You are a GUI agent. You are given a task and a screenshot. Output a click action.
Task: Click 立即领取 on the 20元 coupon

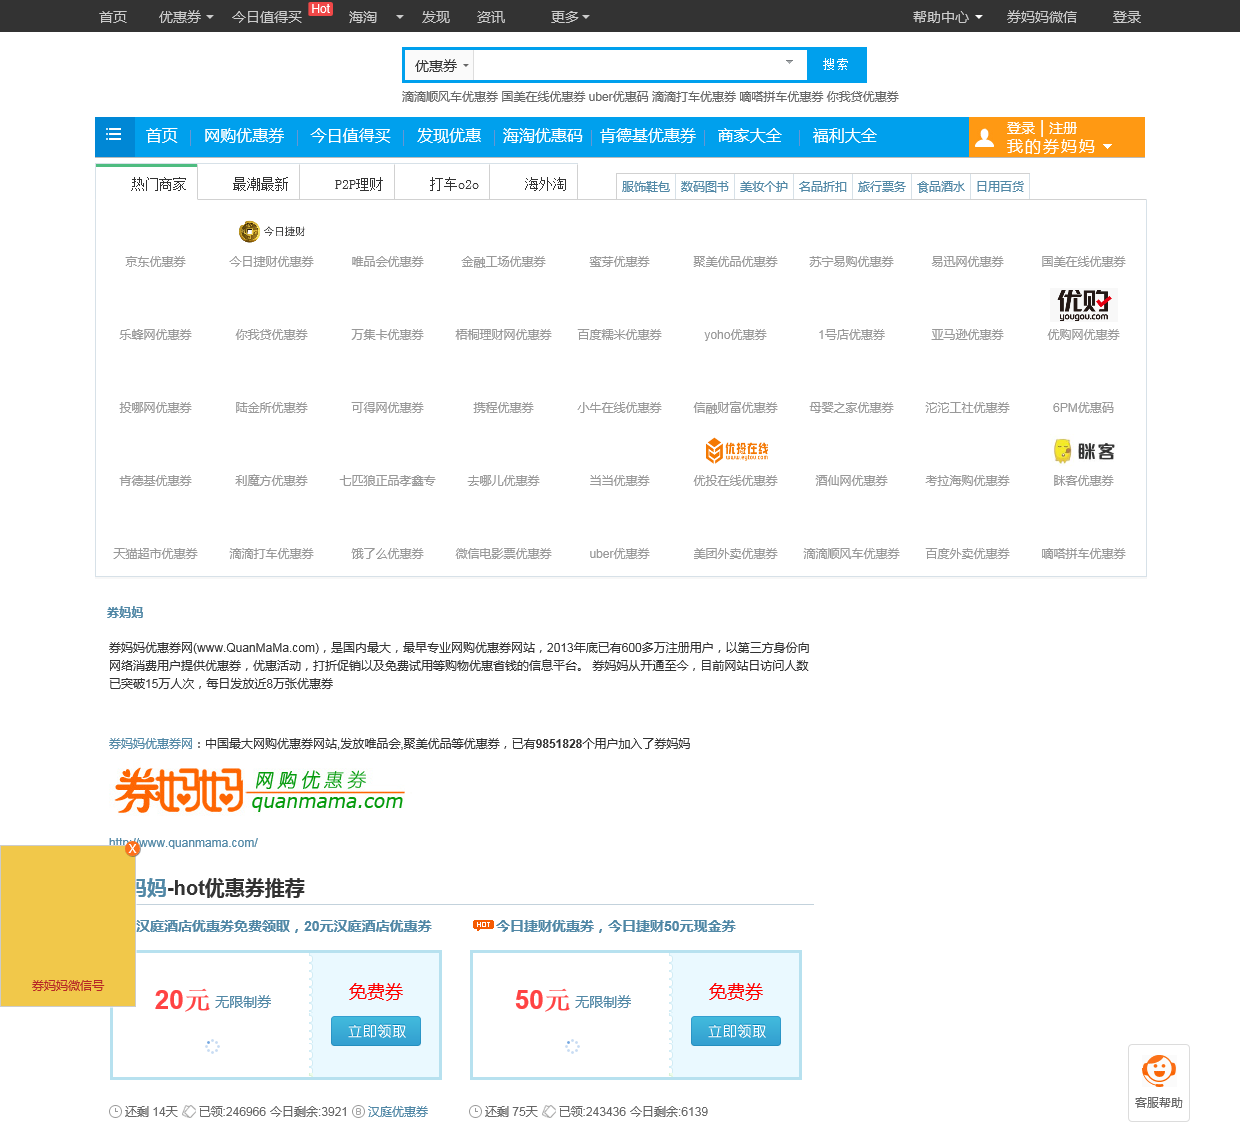376,1031
